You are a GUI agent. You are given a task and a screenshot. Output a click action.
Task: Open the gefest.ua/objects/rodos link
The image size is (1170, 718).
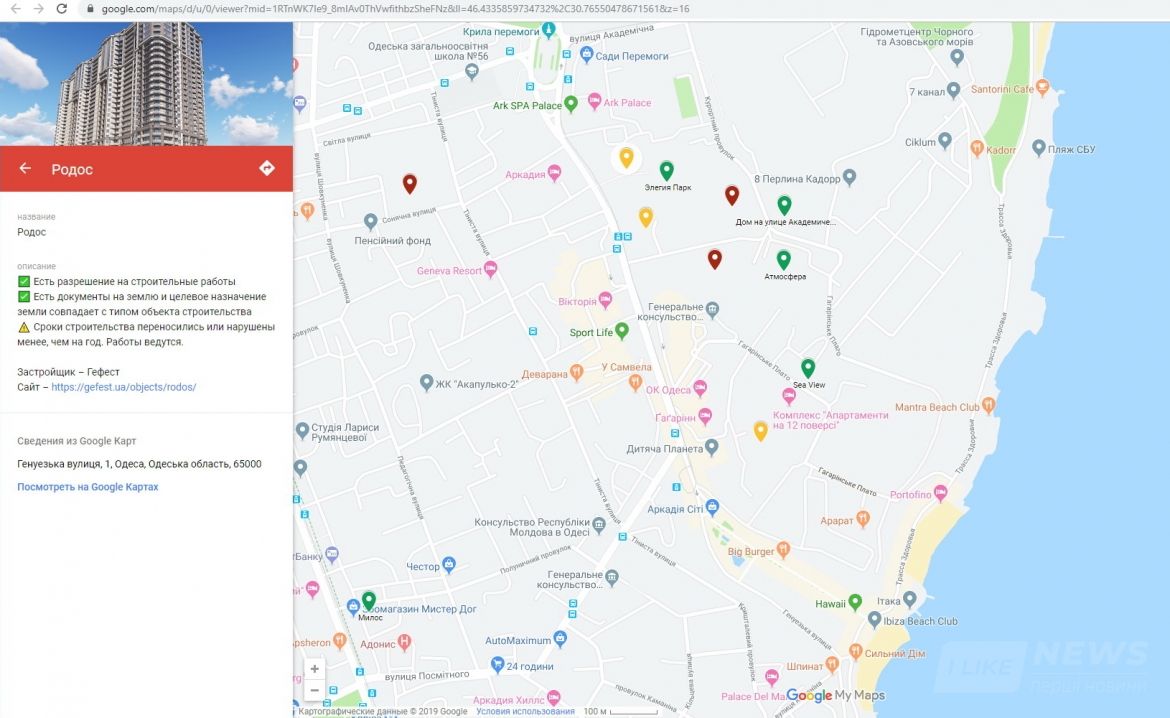(123, 387)
